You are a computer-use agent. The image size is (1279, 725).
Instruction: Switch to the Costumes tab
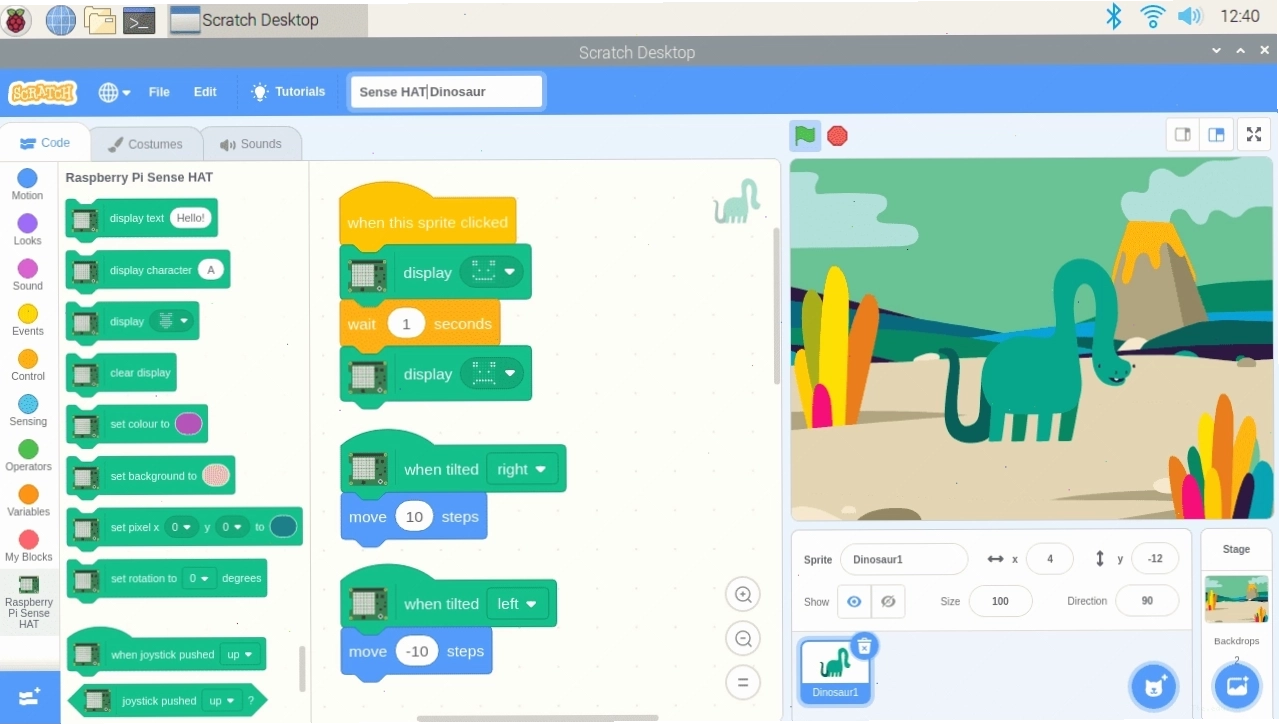click(x=145, y=144)
